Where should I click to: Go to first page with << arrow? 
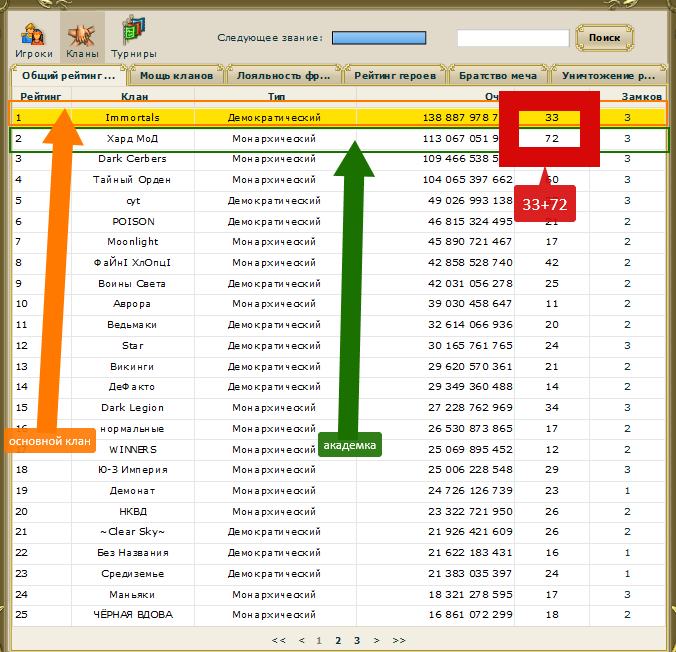(x=279, y=640)
